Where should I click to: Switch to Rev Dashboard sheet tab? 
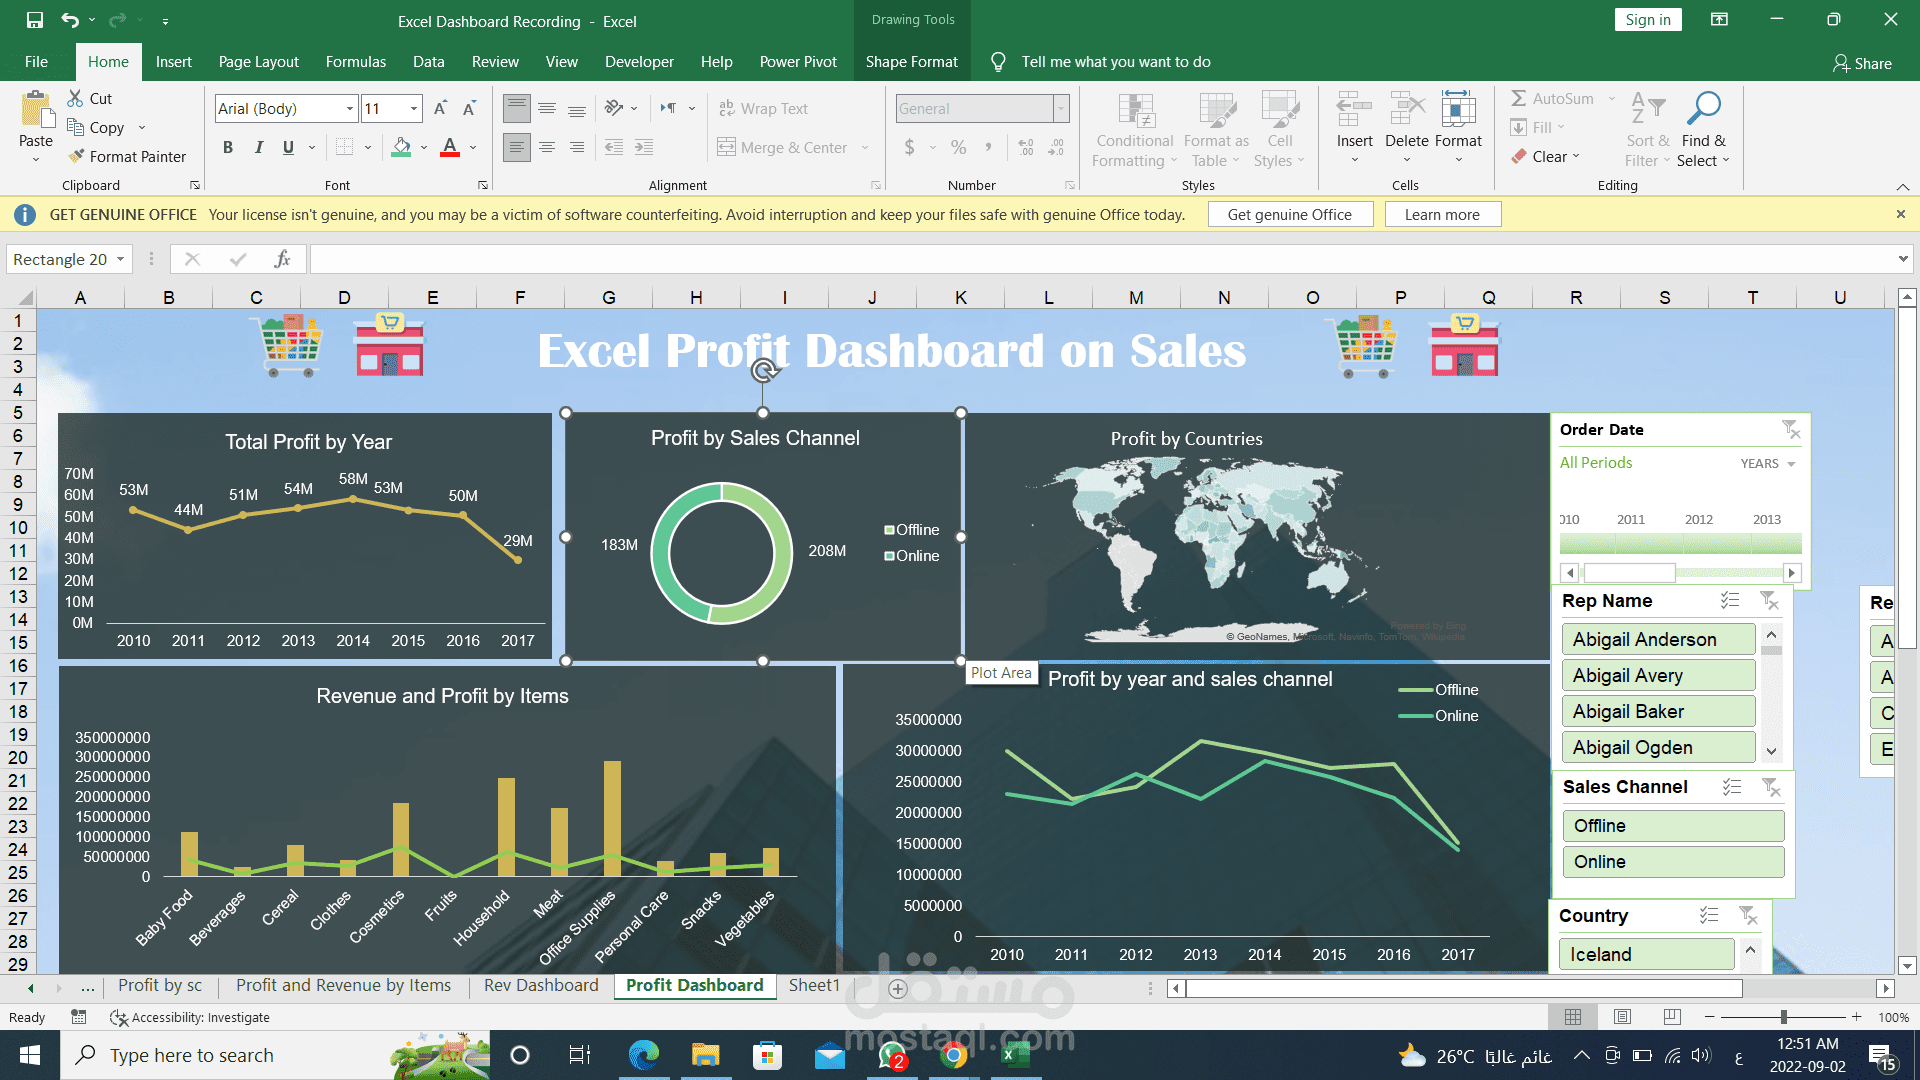click(x=541, y=986)
